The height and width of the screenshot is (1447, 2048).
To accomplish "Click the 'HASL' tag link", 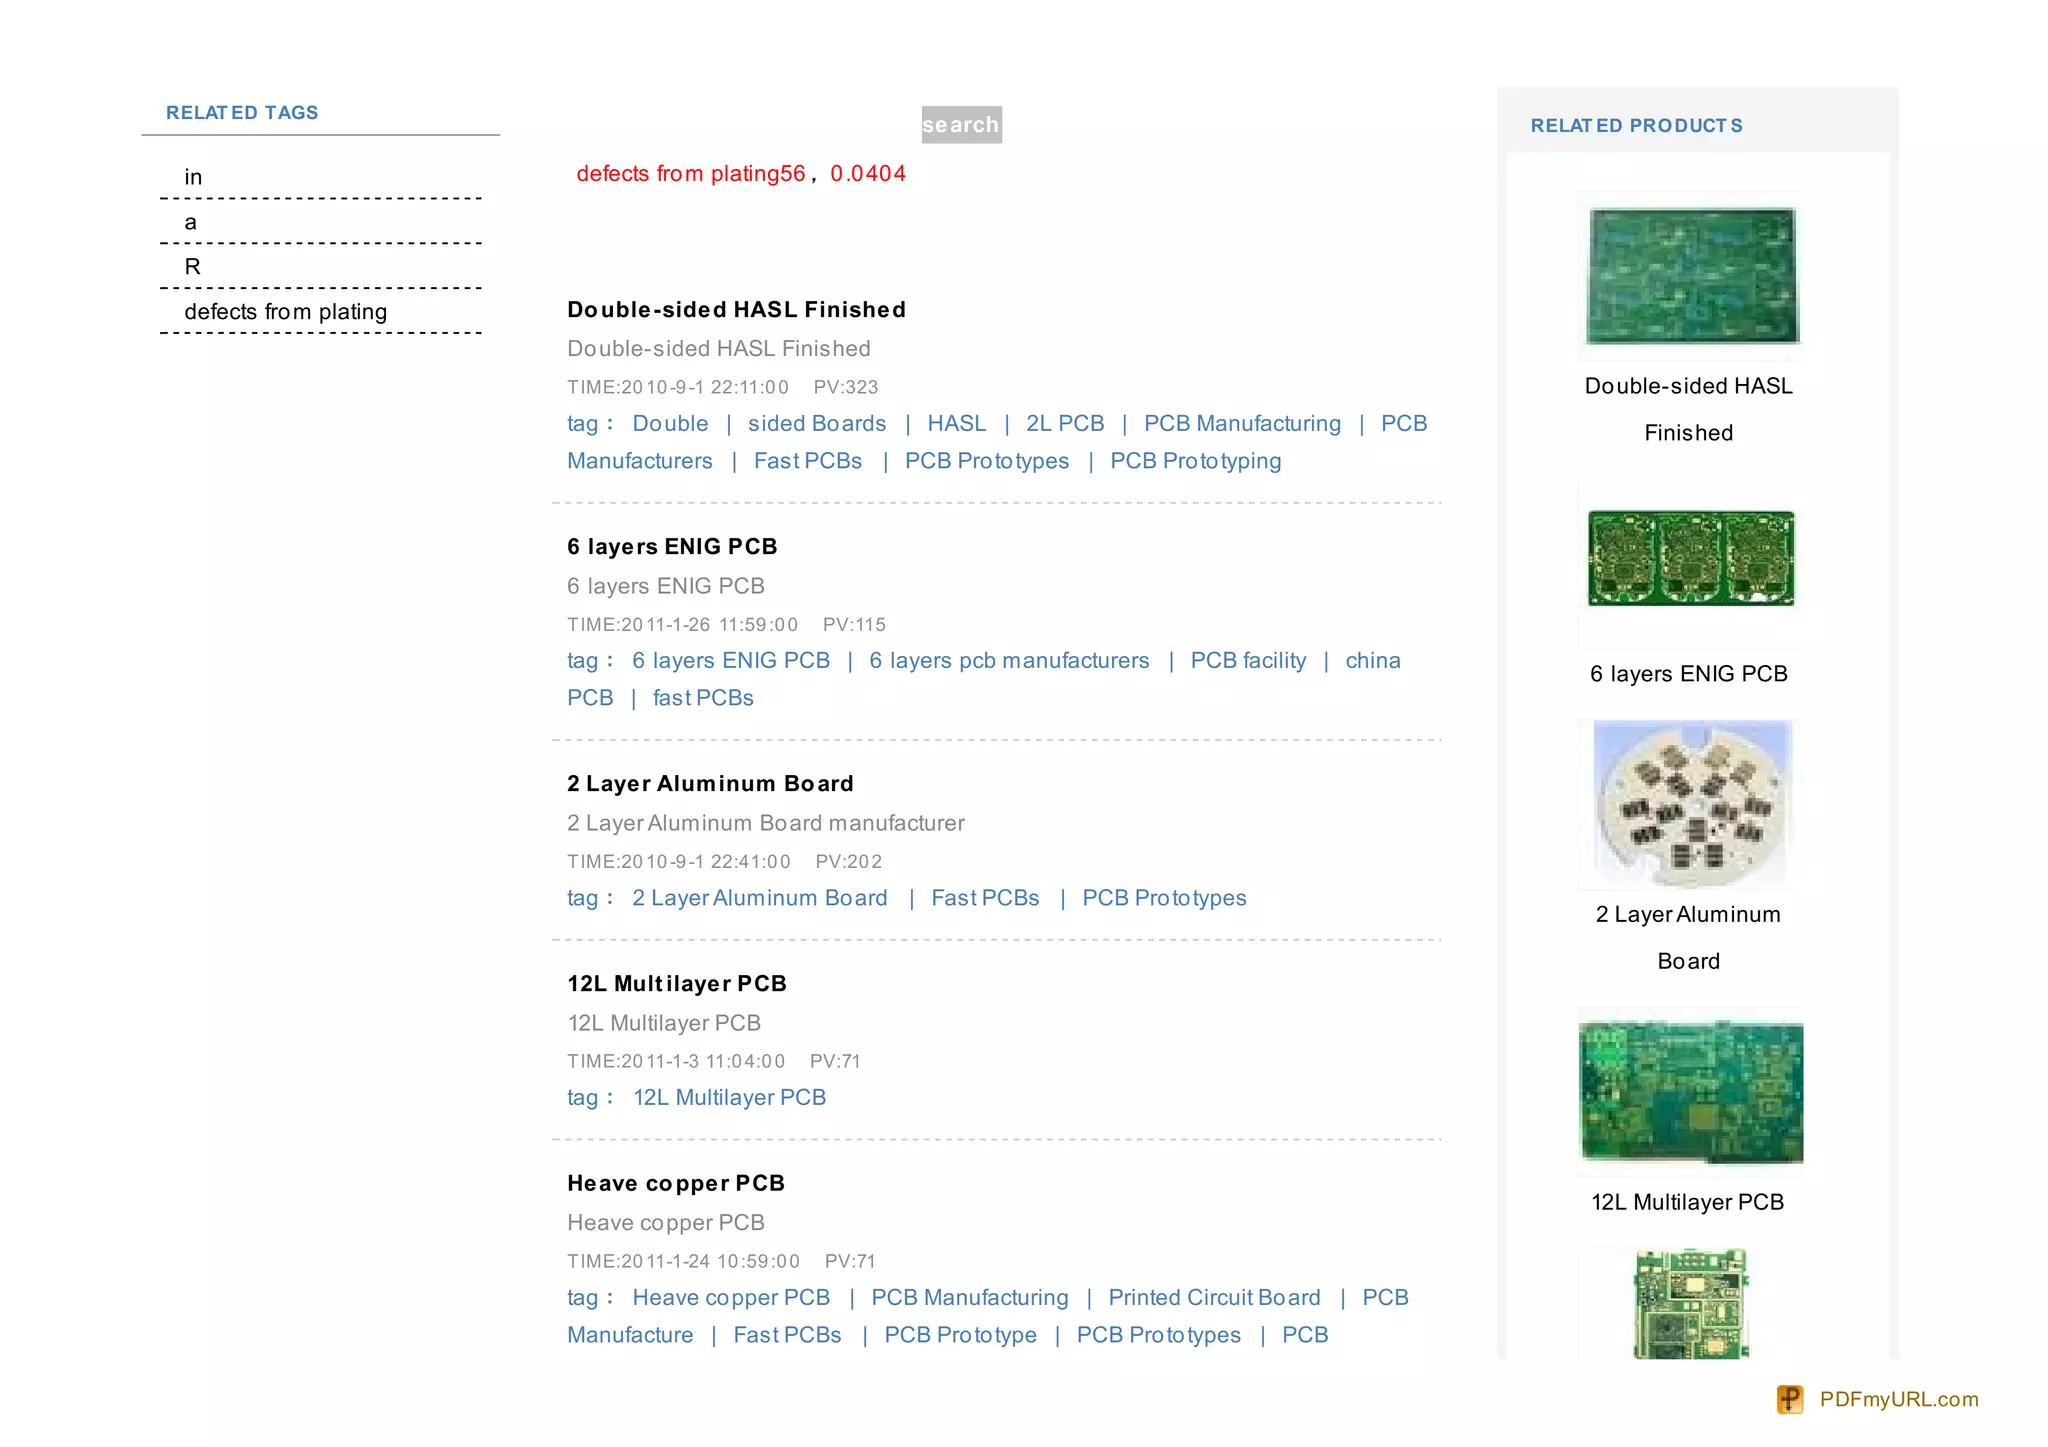I will [956, 424].
